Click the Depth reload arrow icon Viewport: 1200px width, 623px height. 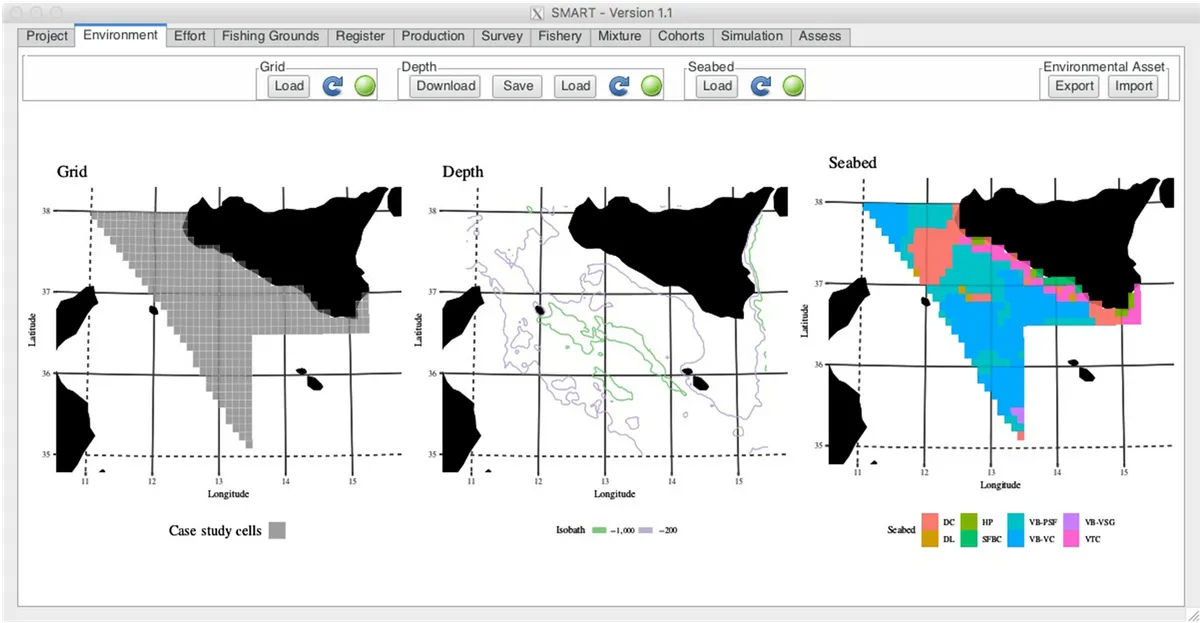click(x=620, y=86)
